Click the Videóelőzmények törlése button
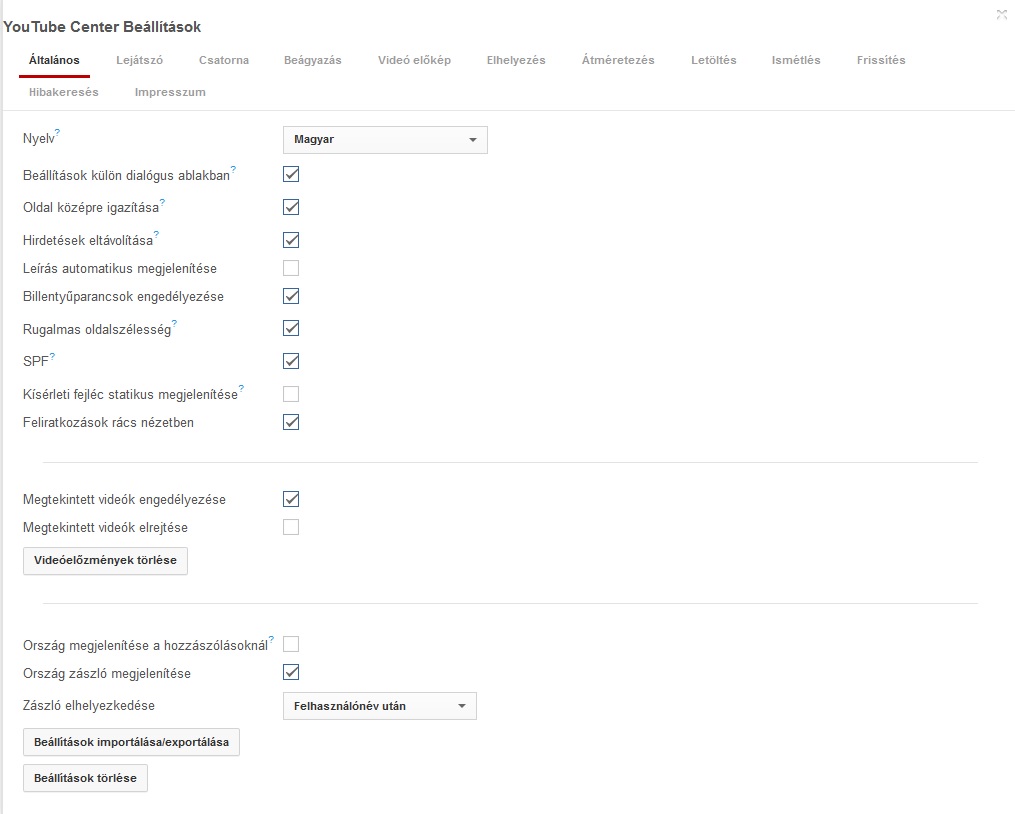Viewport: 1015px width, 814px height. coord(105,561)
